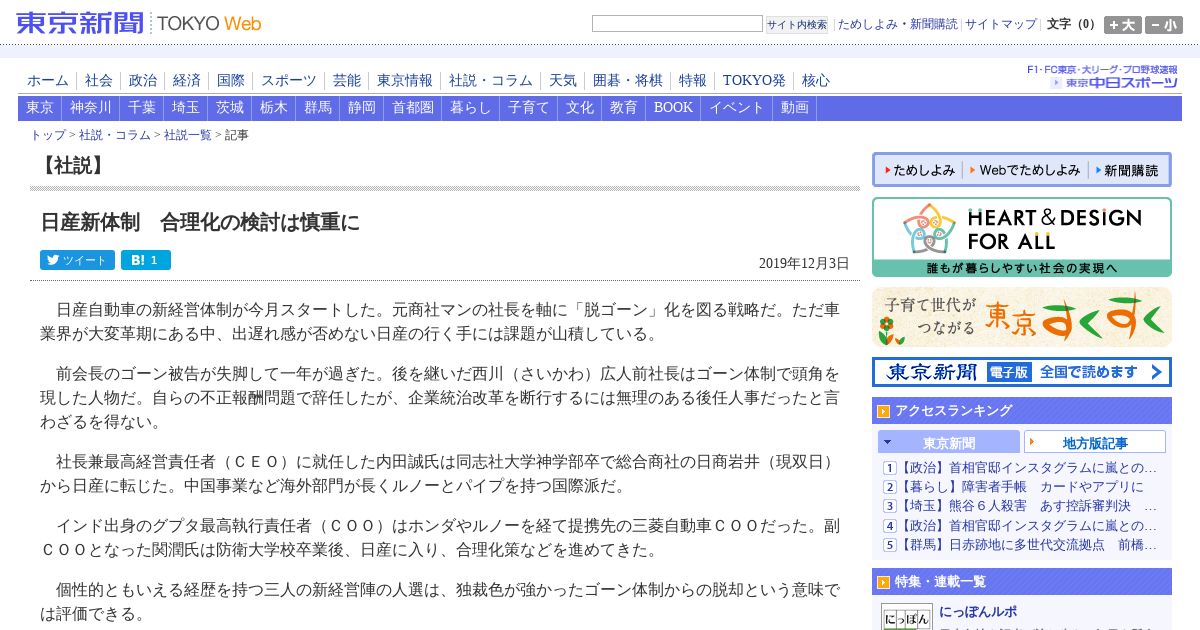Open the HEART & DESIGN FOR ALL banner
This screenshot has height=630, width=1200.
(1022, 237)
